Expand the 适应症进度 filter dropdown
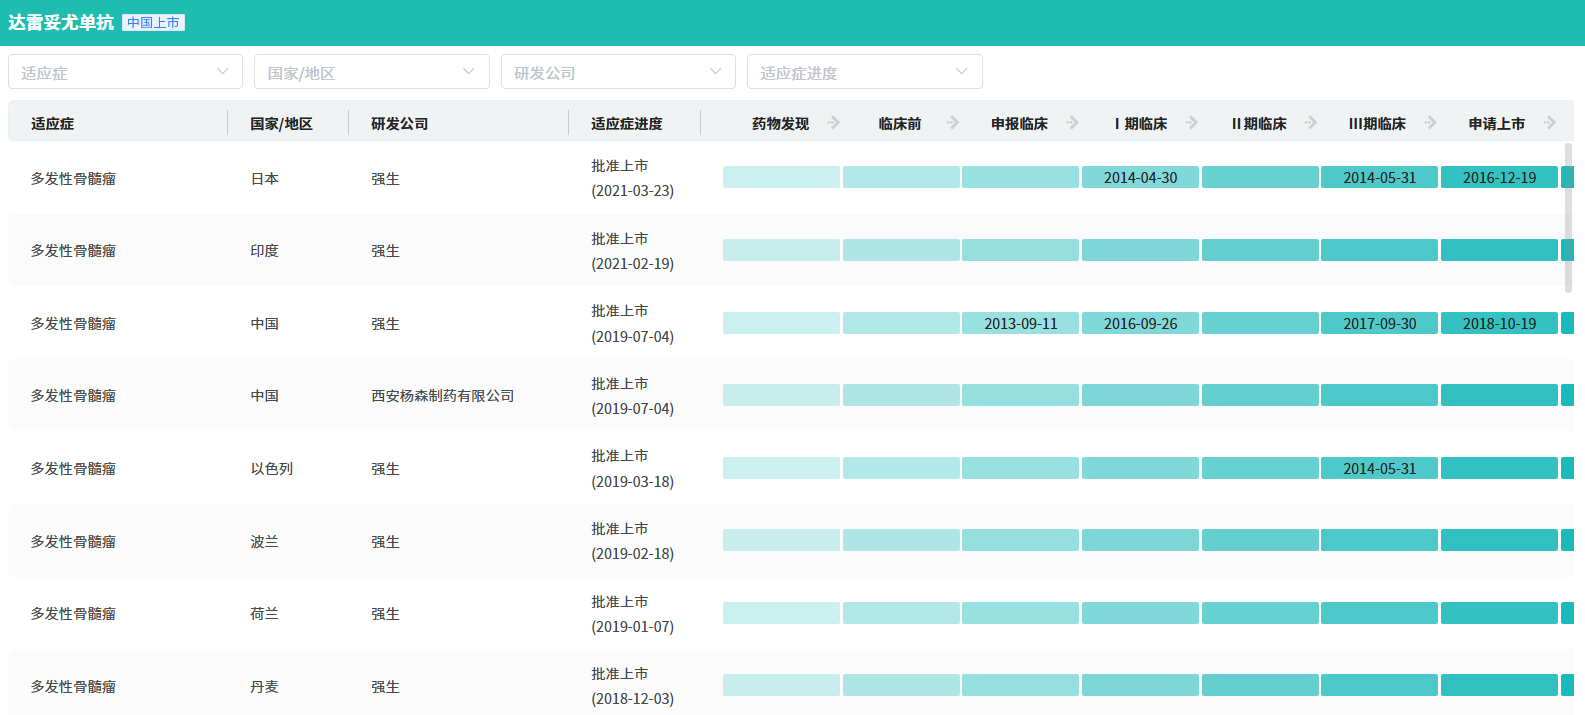This screenshot has height=715, width=1585. click(864, 72)
